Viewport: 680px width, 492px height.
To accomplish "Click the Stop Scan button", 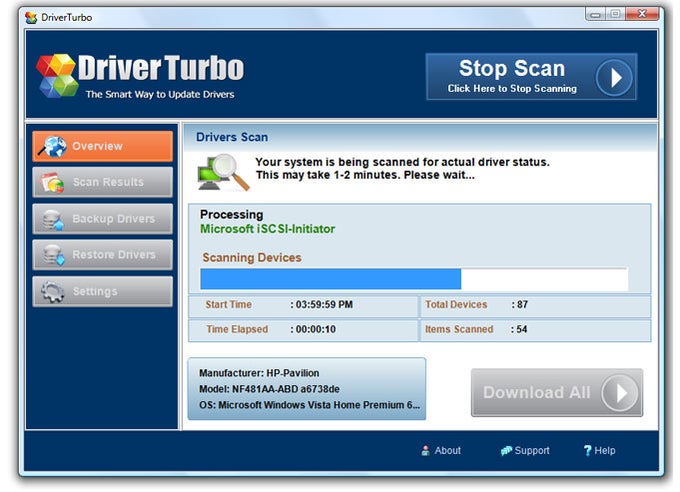I will 531,77.
